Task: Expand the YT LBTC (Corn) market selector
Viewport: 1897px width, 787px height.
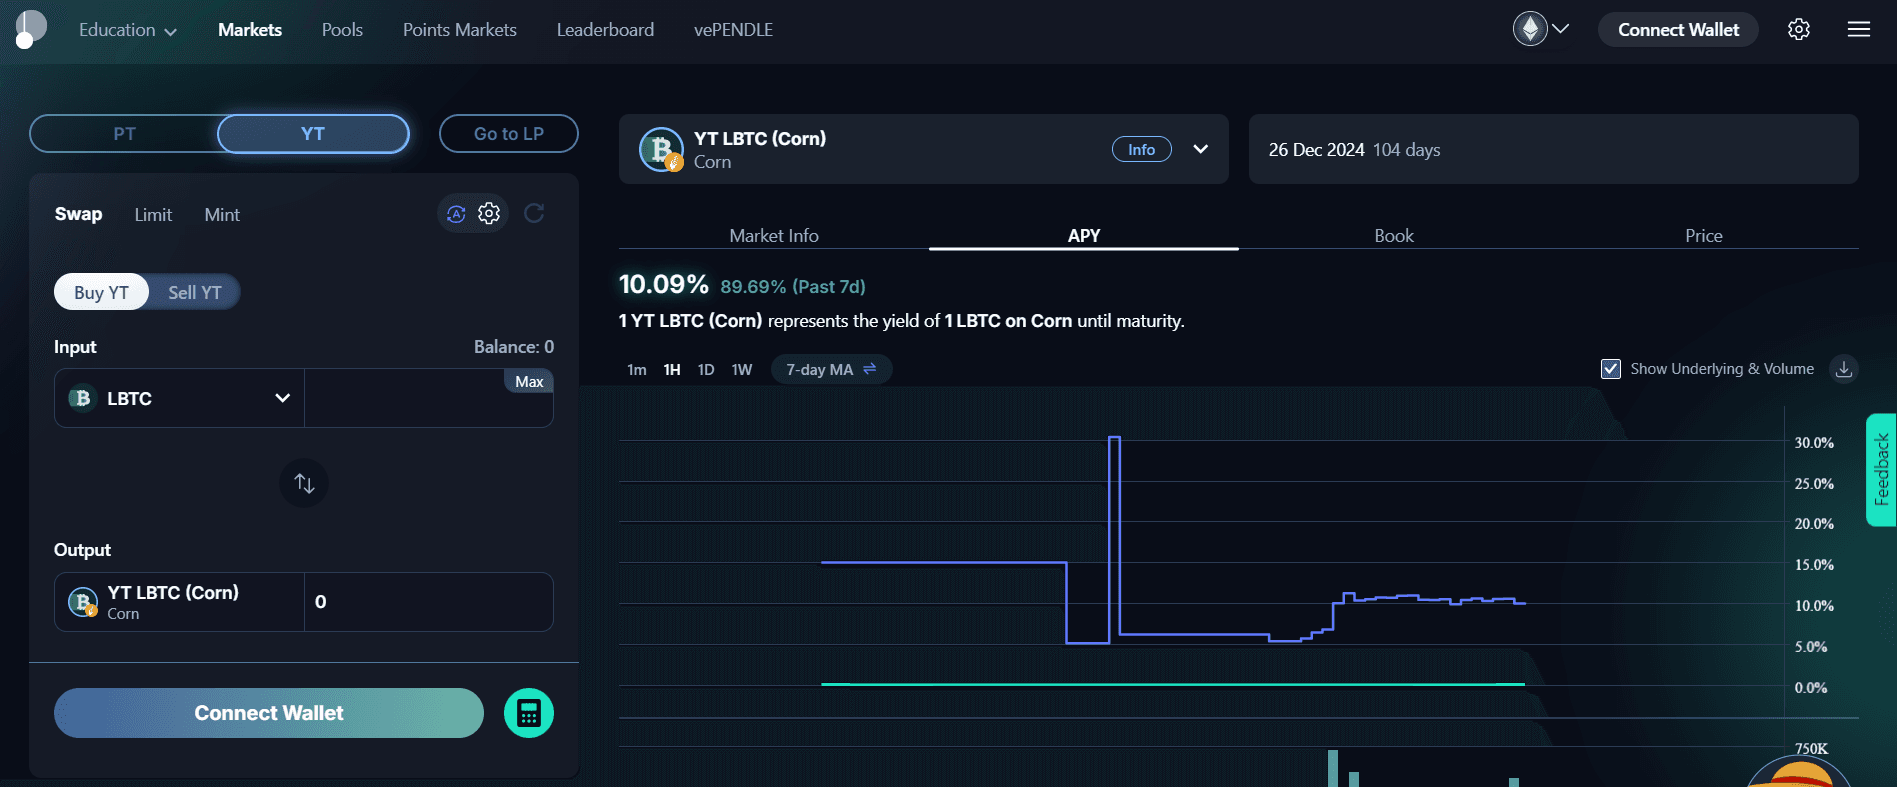Action: 1201,149
